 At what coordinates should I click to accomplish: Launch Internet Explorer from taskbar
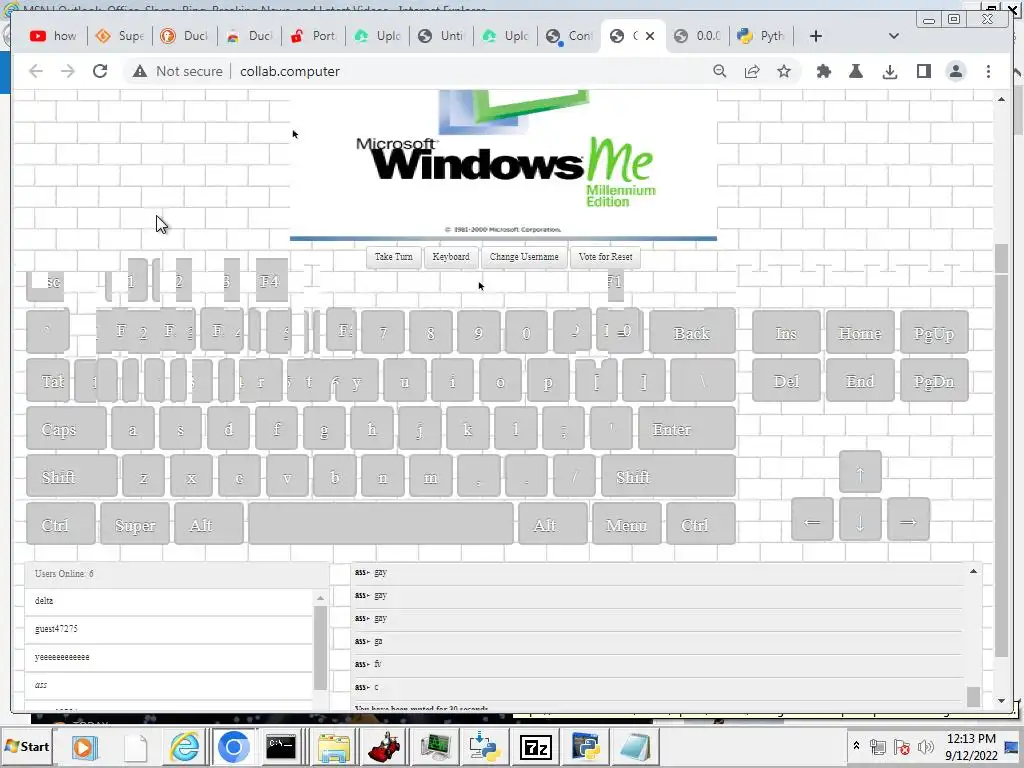point(184,746)
